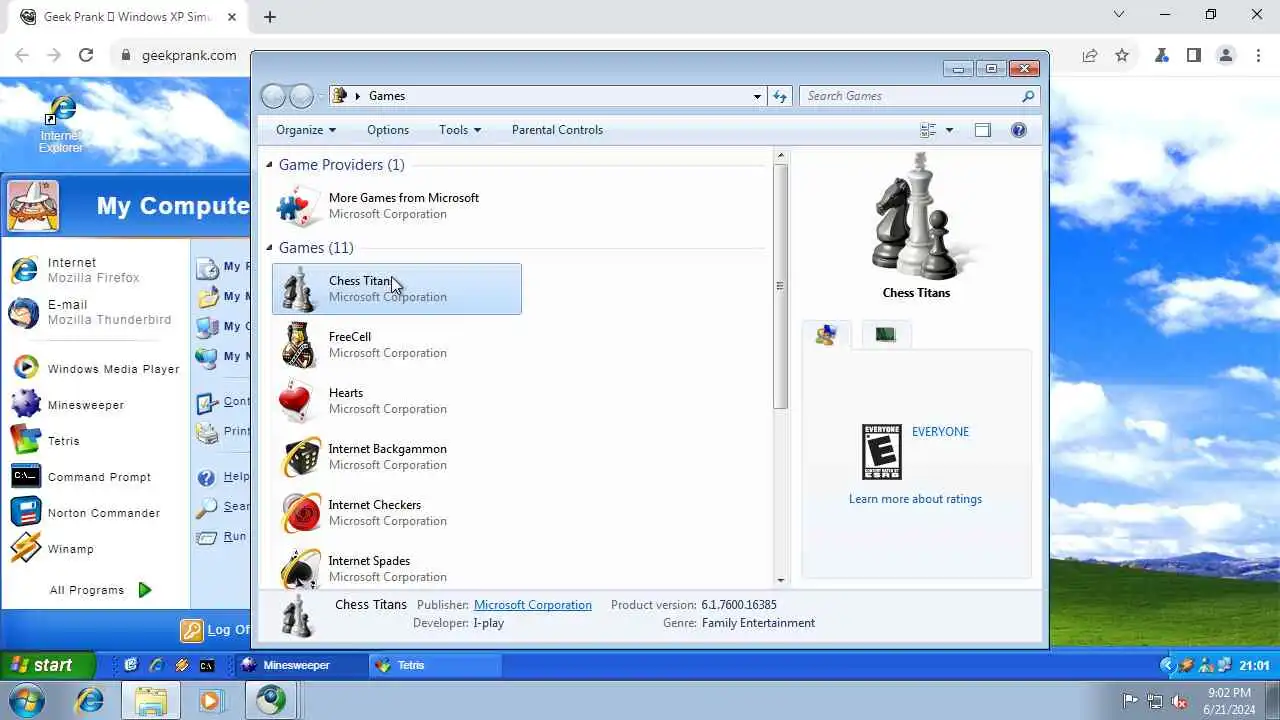Viewport: 1280px width, 720px height.
Task: Click the XP tray clock 21:01
Action: tap(1254, 665)
